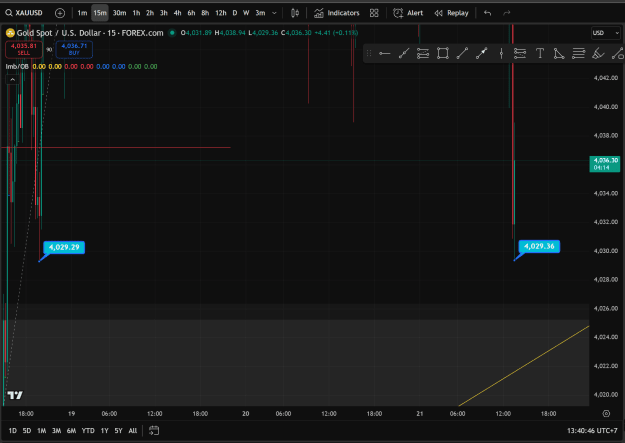Set date range to 6M
625x443 pixels.
[x=71, y=431]
